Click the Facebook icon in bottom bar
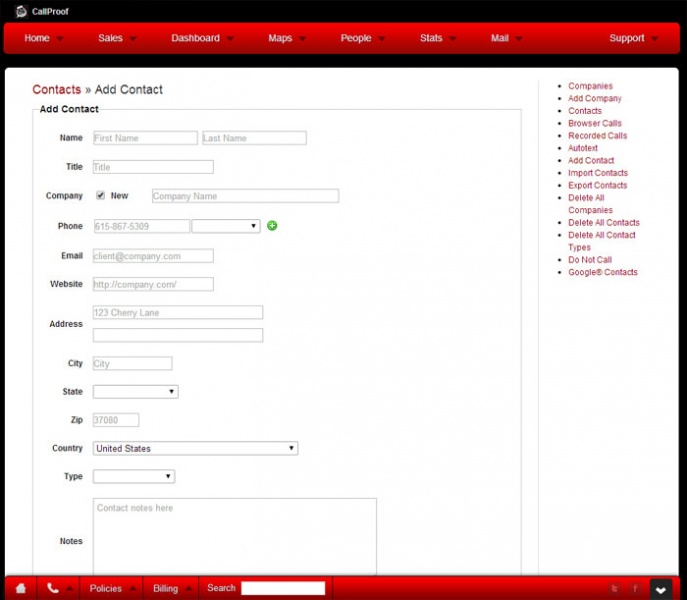Viewport: 687px width, 600px height. pyautogui.click(x=635, y=589)
